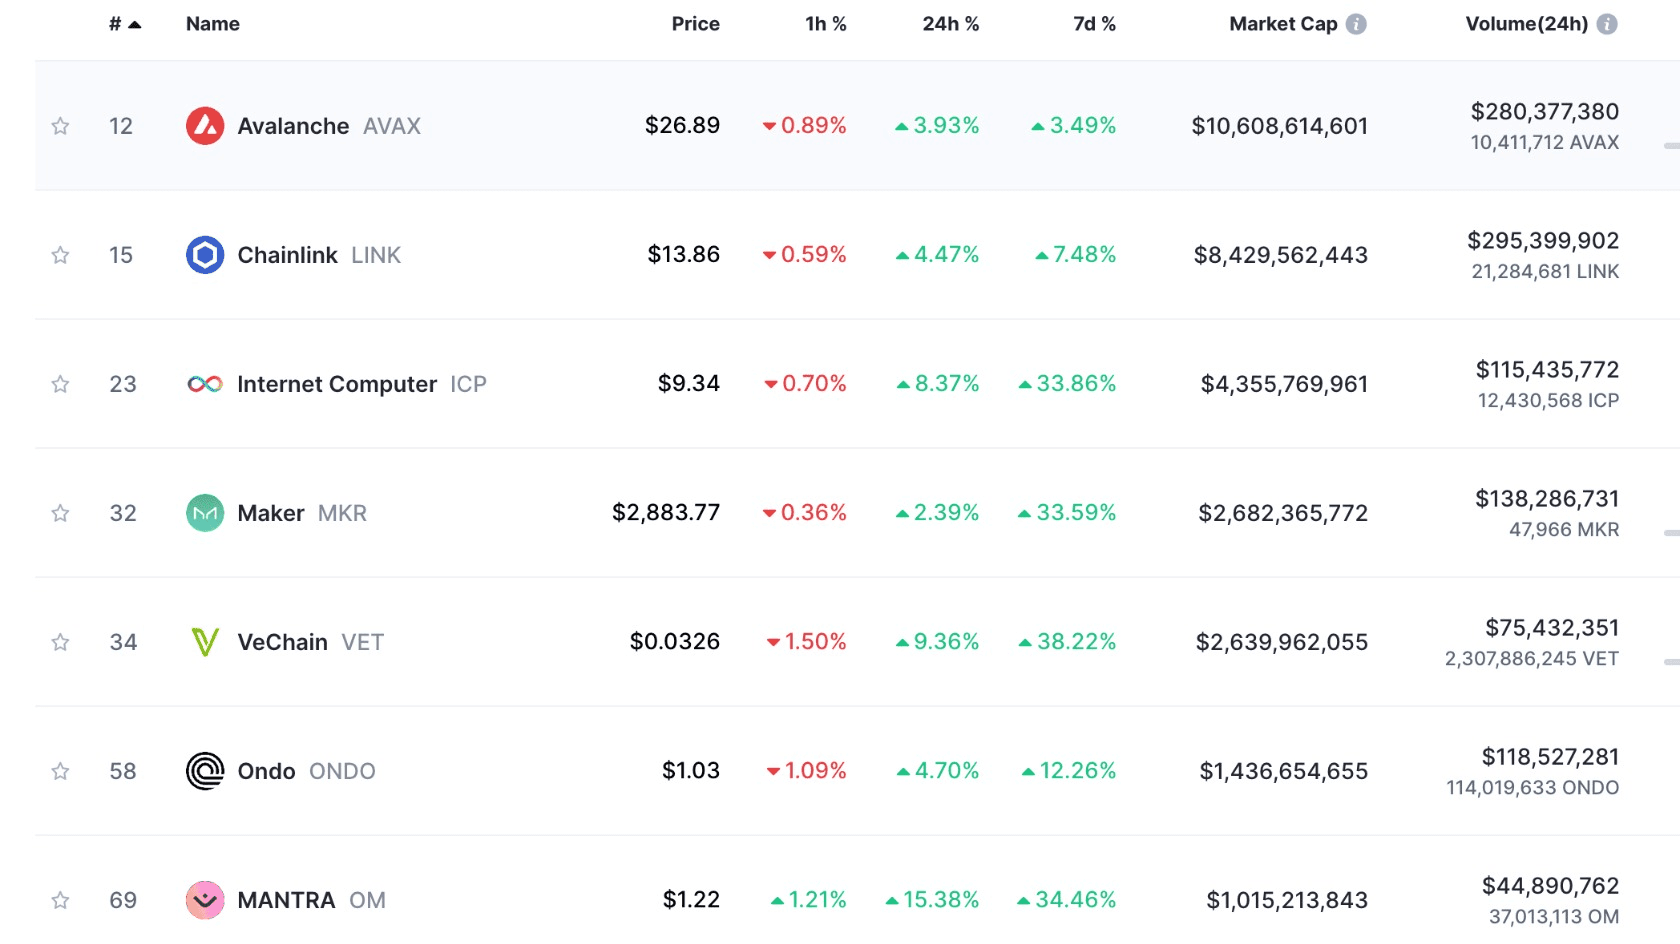Select Maker 7d change 33.59%
Screen dimensions: 1680x944
(x=1067, y=512)
